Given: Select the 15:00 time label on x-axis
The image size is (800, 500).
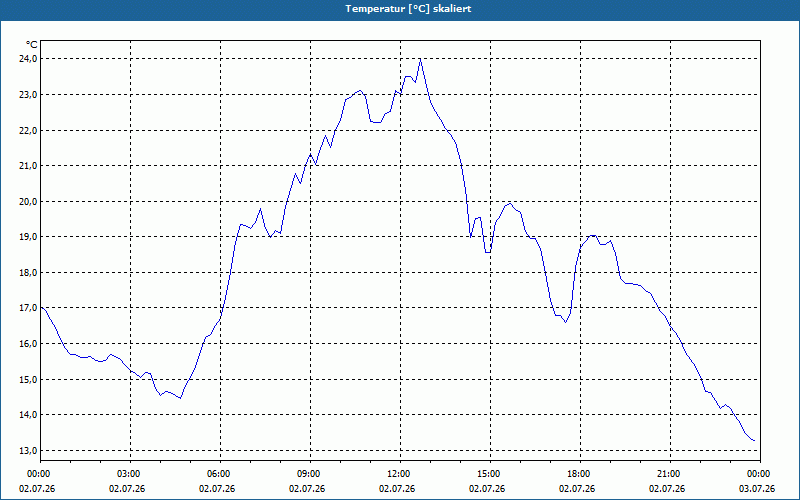Looking at the screenshot, I should tap(490, 474).
